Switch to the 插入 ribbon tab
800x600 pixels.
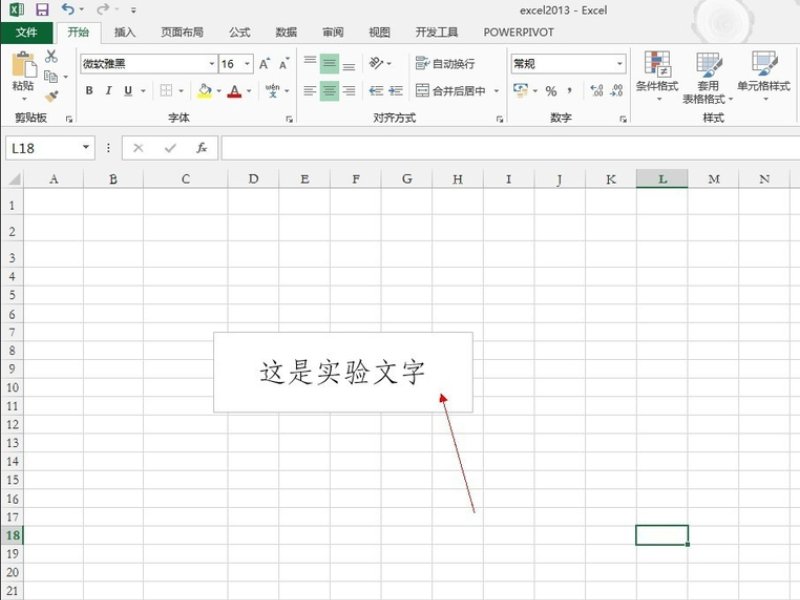(124, 32)
